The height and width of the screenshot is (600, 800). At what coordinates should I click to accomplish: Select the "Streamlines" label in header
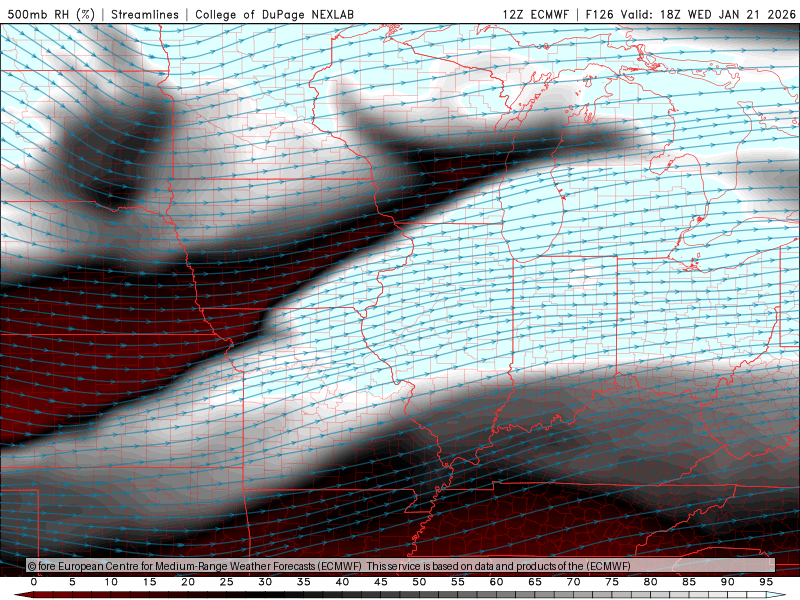pyautogui.click(x=145, y=14)
